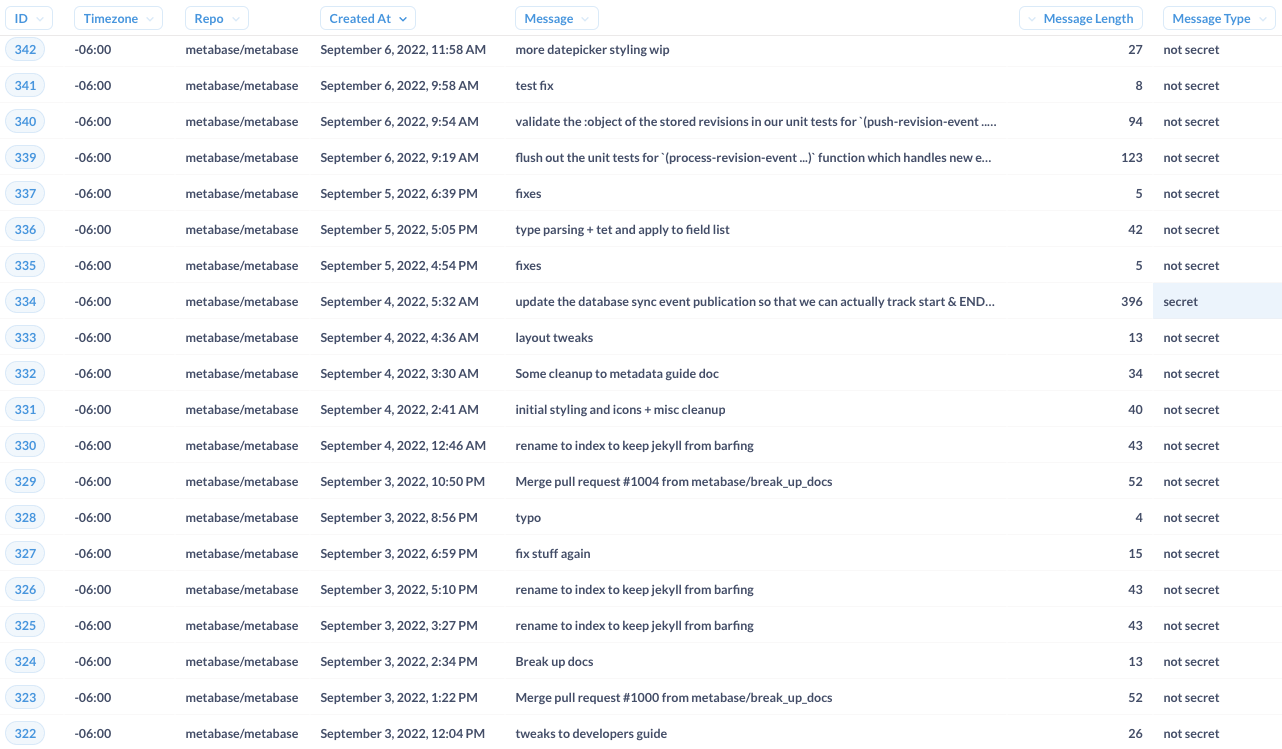The image size is (1282, 749).
Task: Click the 'test fix' message cell
Action: click(x=534, y=86)
